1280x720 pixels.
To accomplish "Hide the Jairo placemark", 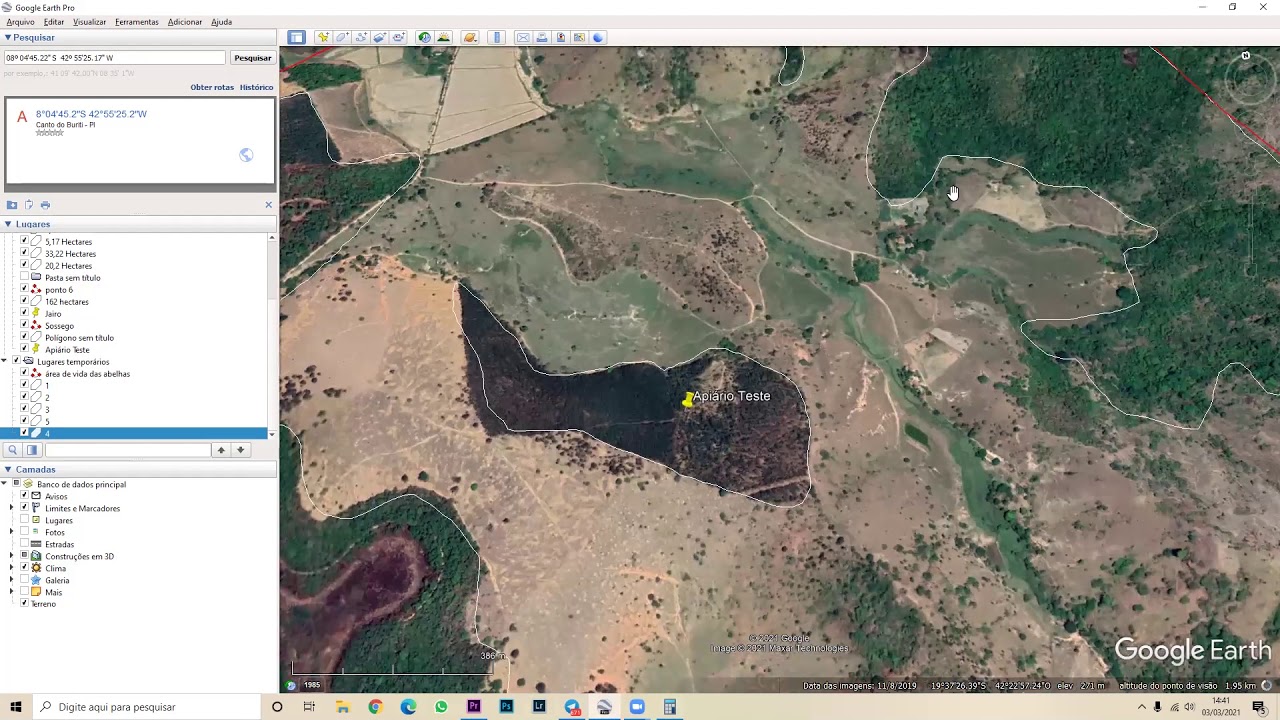I will click(x=25, y=313).
